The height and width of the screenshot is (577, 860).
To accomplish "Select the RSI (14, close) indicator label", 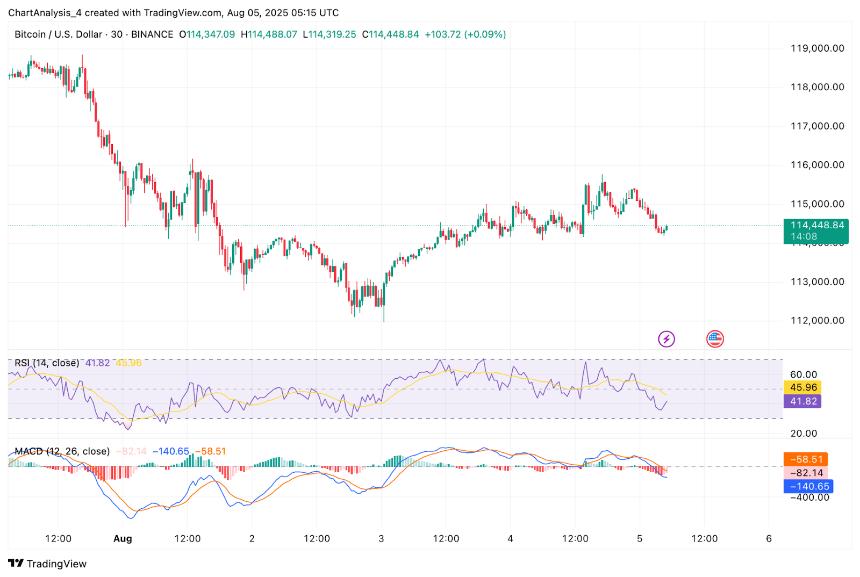I will (x=45, y=360).
